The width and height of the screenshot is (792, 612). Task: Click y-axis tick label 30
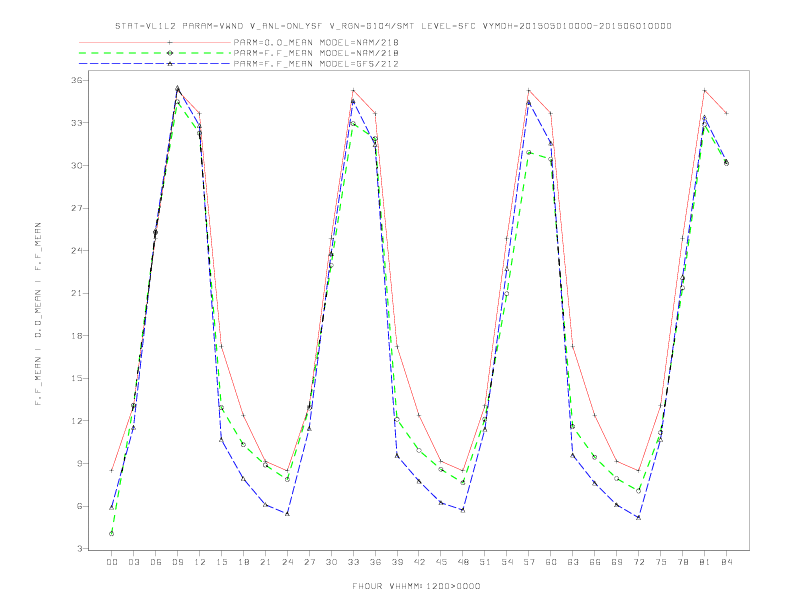pyautogui.click(x=76, y=166)
